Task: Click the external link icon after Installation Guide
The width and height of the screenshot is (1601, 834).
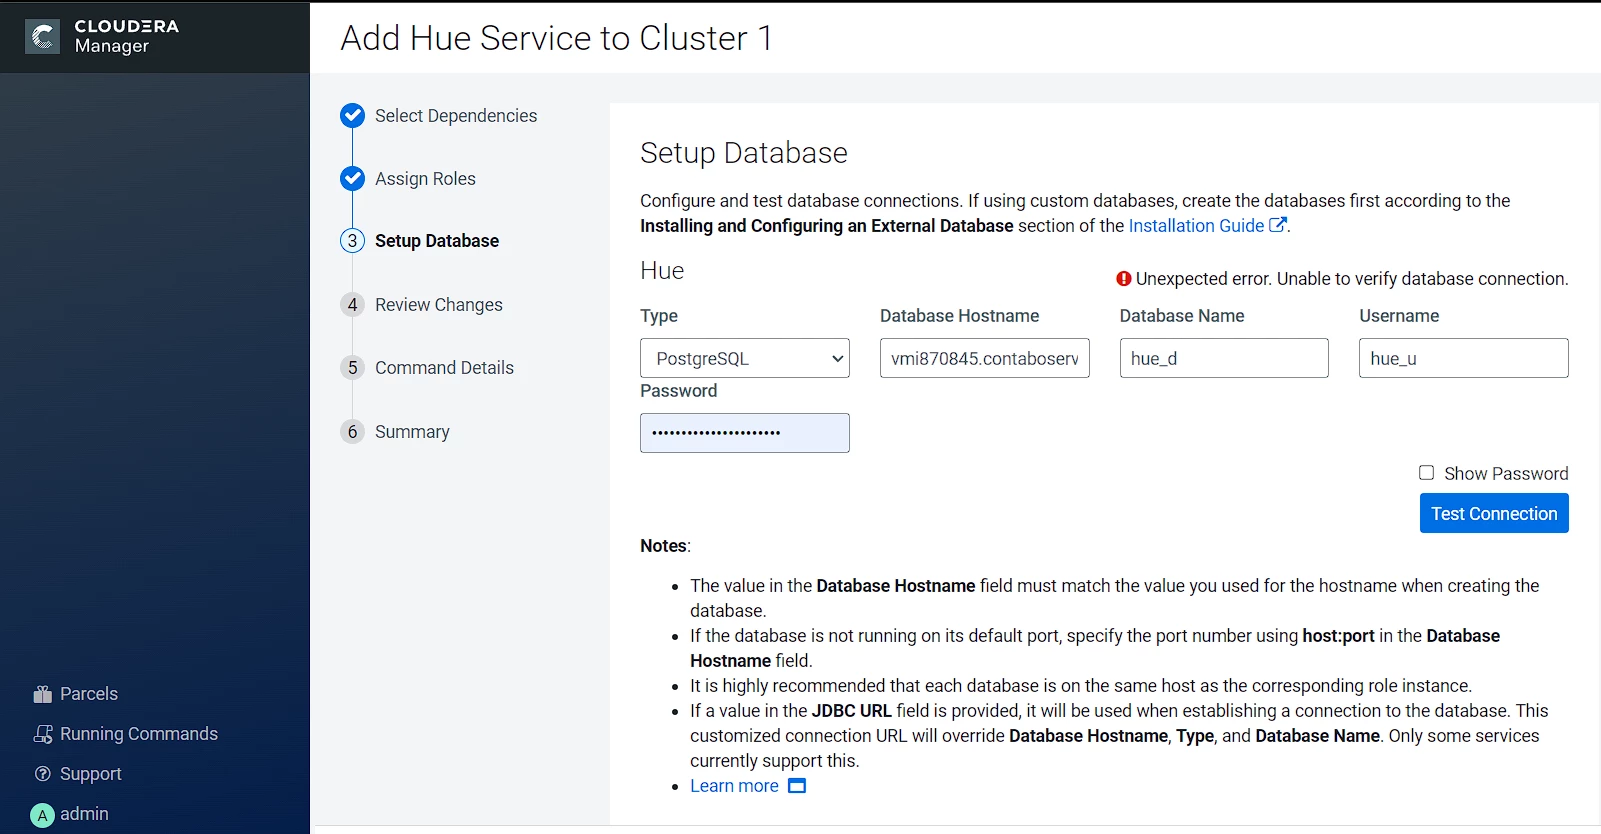Action: click(x=1277, y=225)
